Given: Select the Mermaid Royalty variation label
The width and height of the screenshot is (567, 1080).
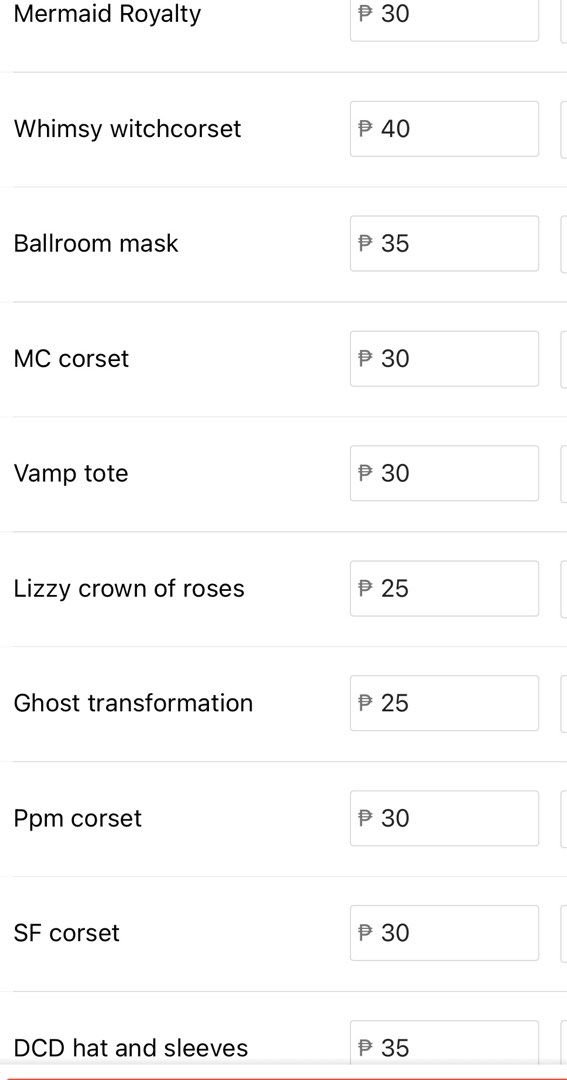Looking at the screenshot, I should 107,14.
